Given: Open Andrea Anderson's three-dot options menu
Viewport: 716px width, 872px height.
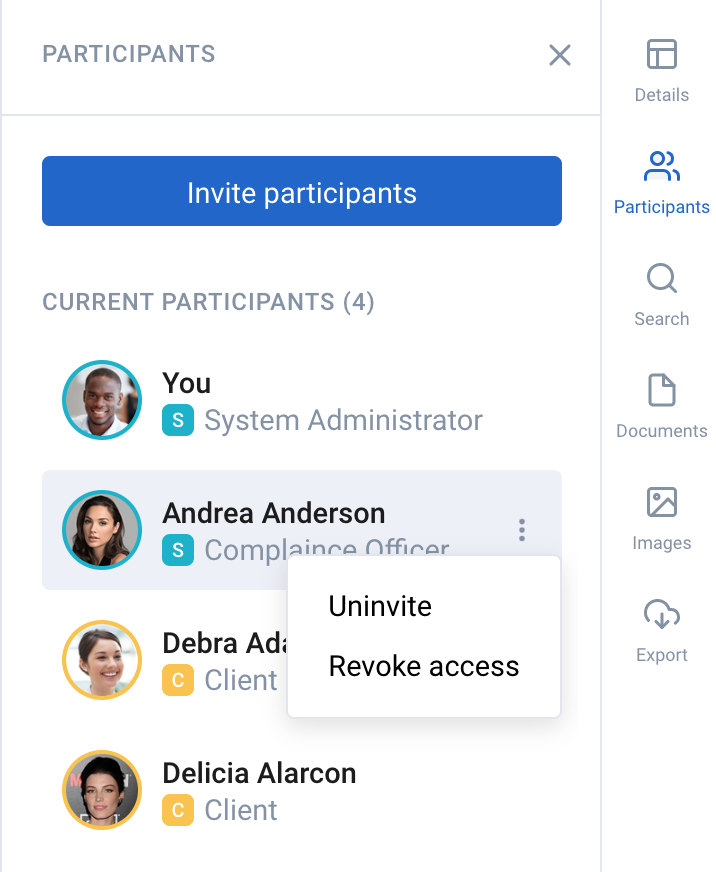Looking at the screenshot, I should click(x=522, y=530).
